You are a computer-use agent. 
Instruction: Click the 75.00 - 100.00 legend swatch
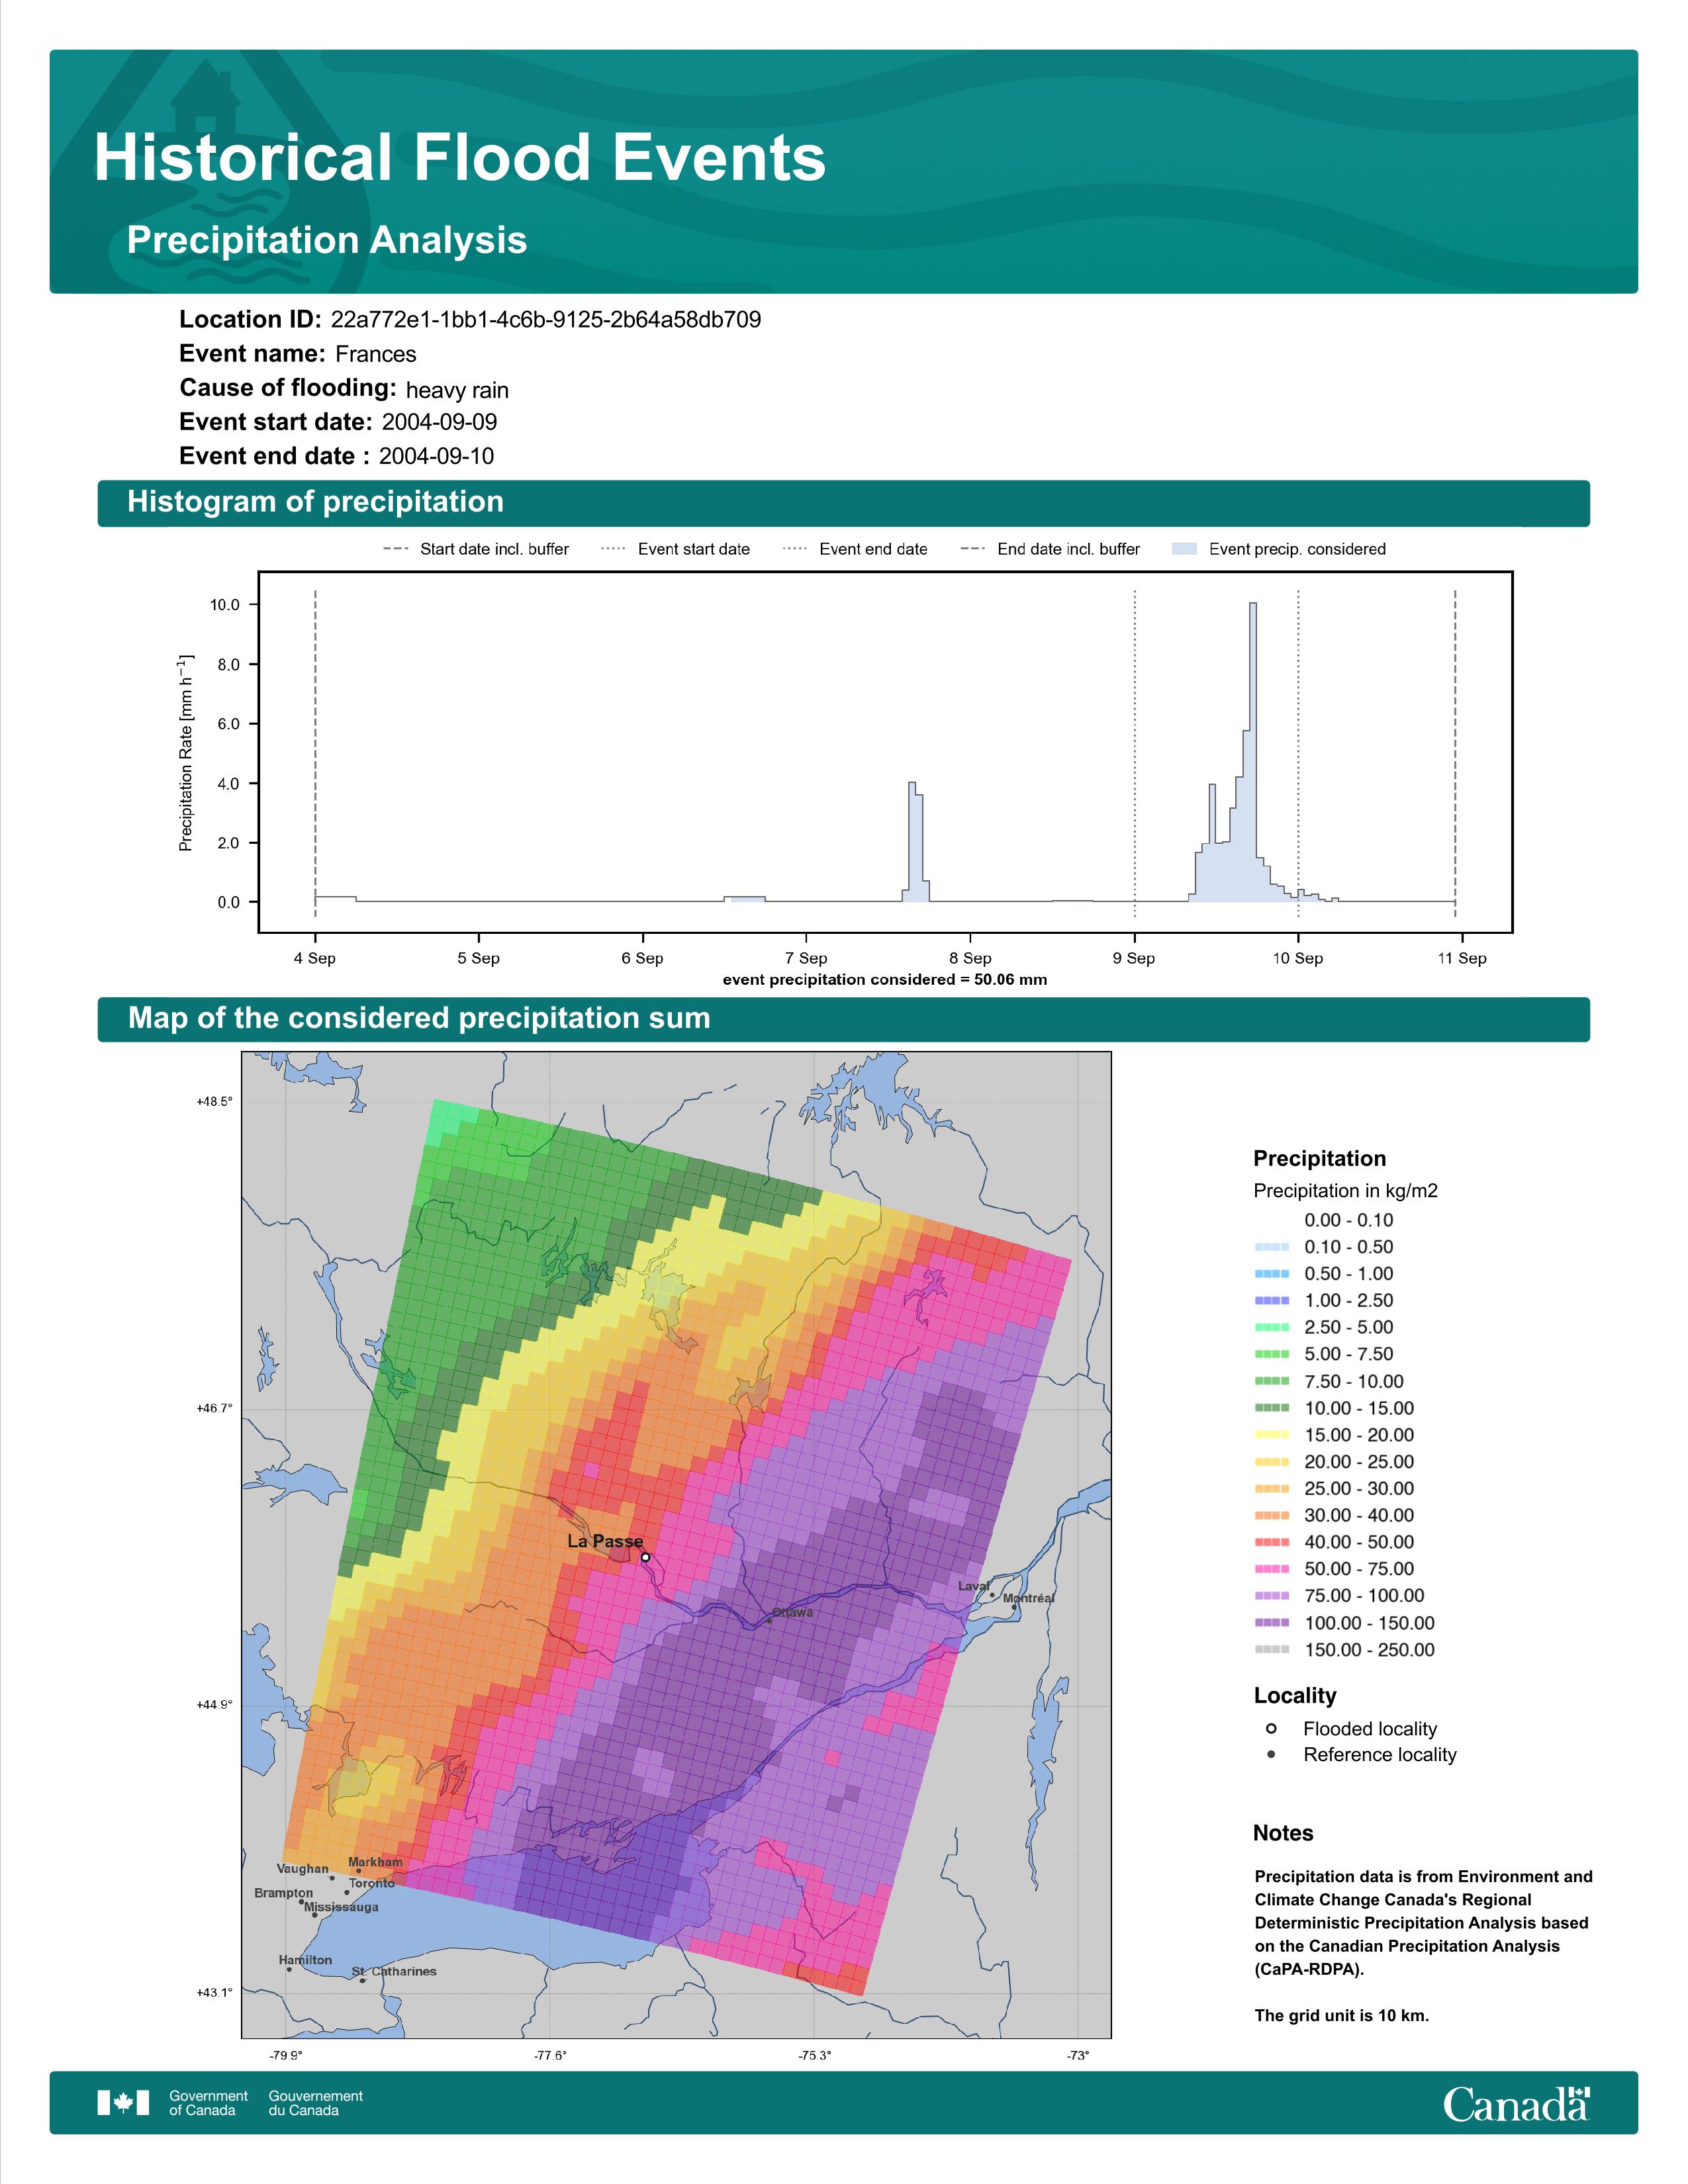pos(1271,1596)
